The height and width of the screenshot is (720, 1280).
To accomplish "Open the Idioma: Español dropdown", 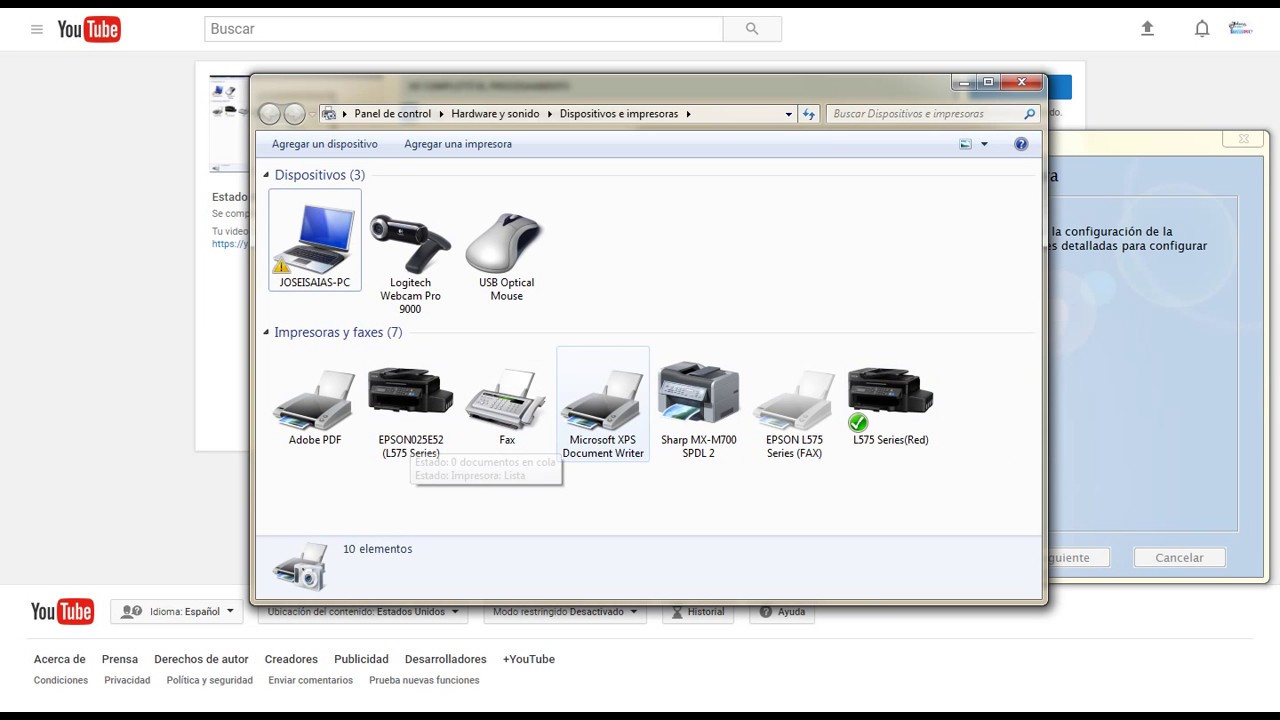I will (x=177, y=612).
